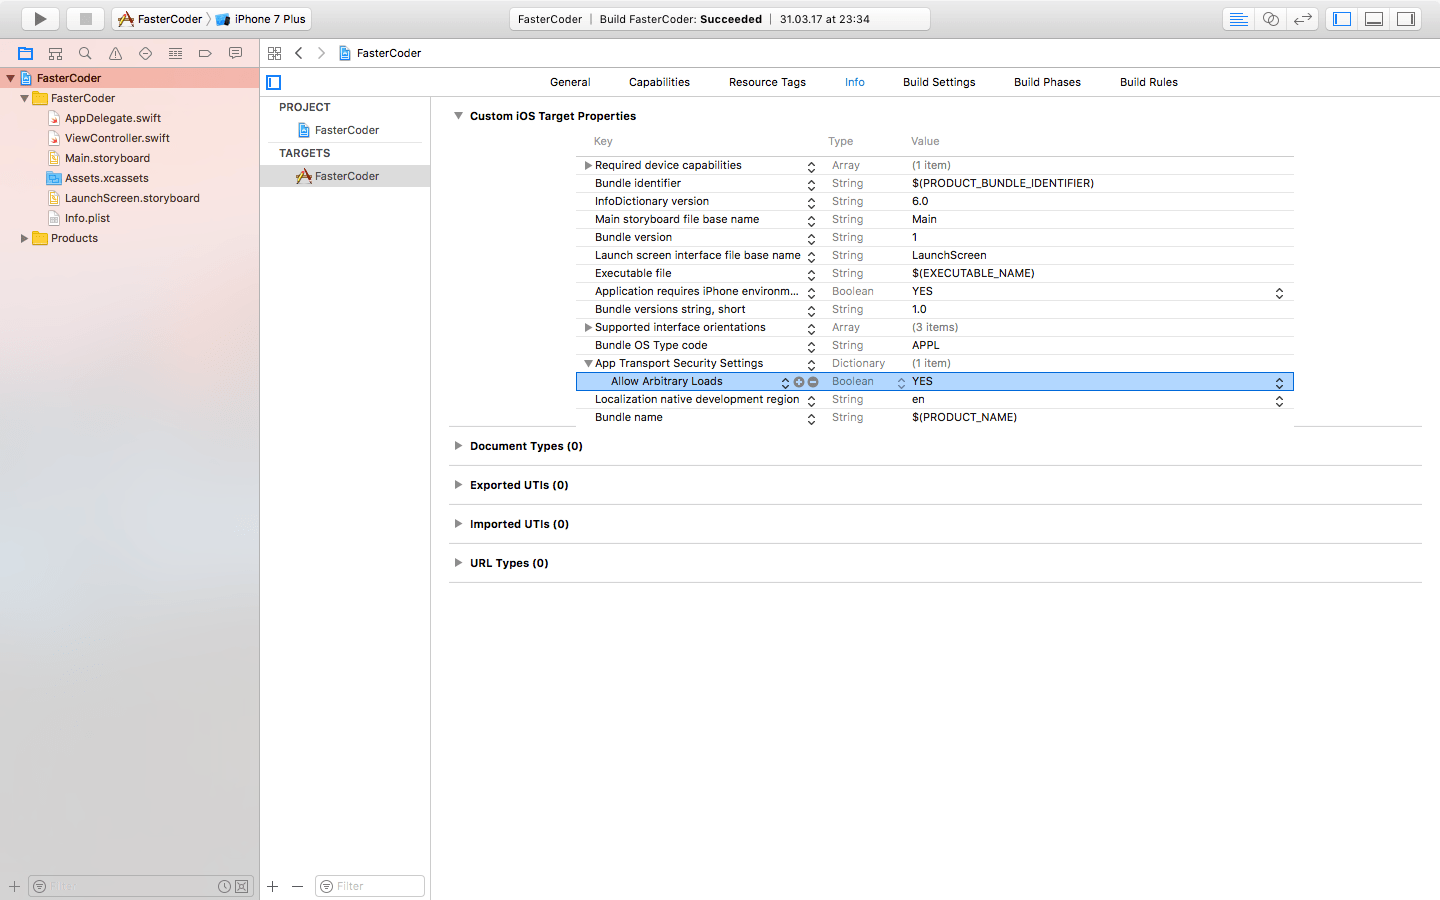The width and height of the screenshot is (1440, 900).
Task: Open the Debug navigator
Action: pos(175,53)
